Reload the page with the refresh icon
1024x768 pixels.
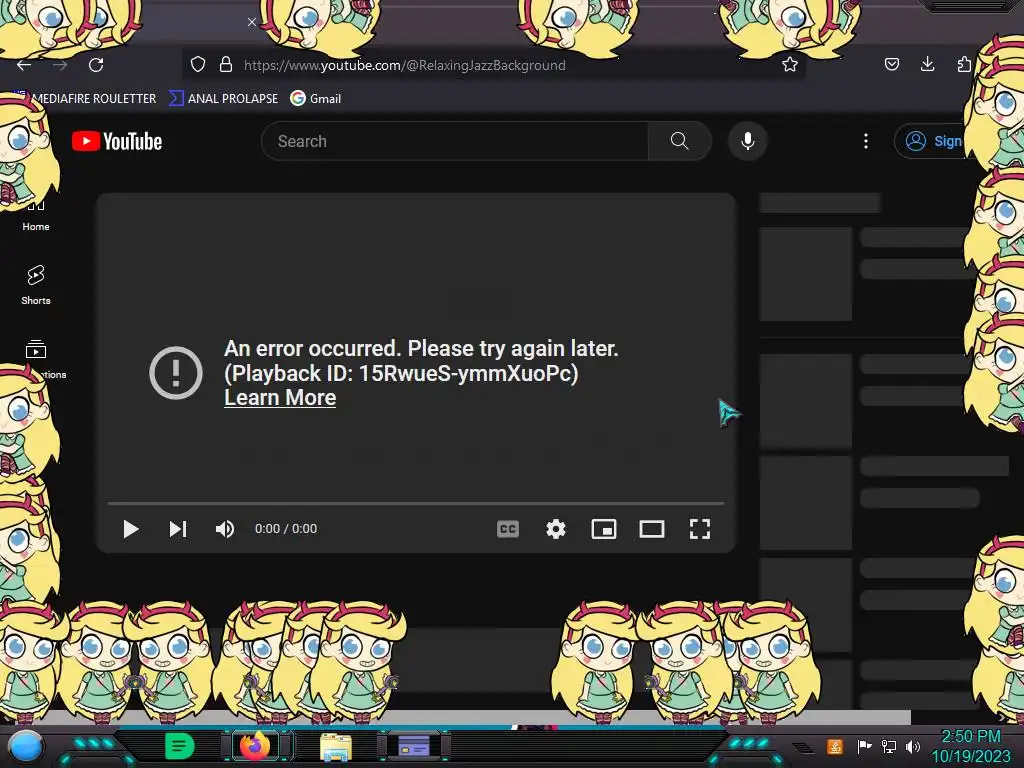(96, 65)
